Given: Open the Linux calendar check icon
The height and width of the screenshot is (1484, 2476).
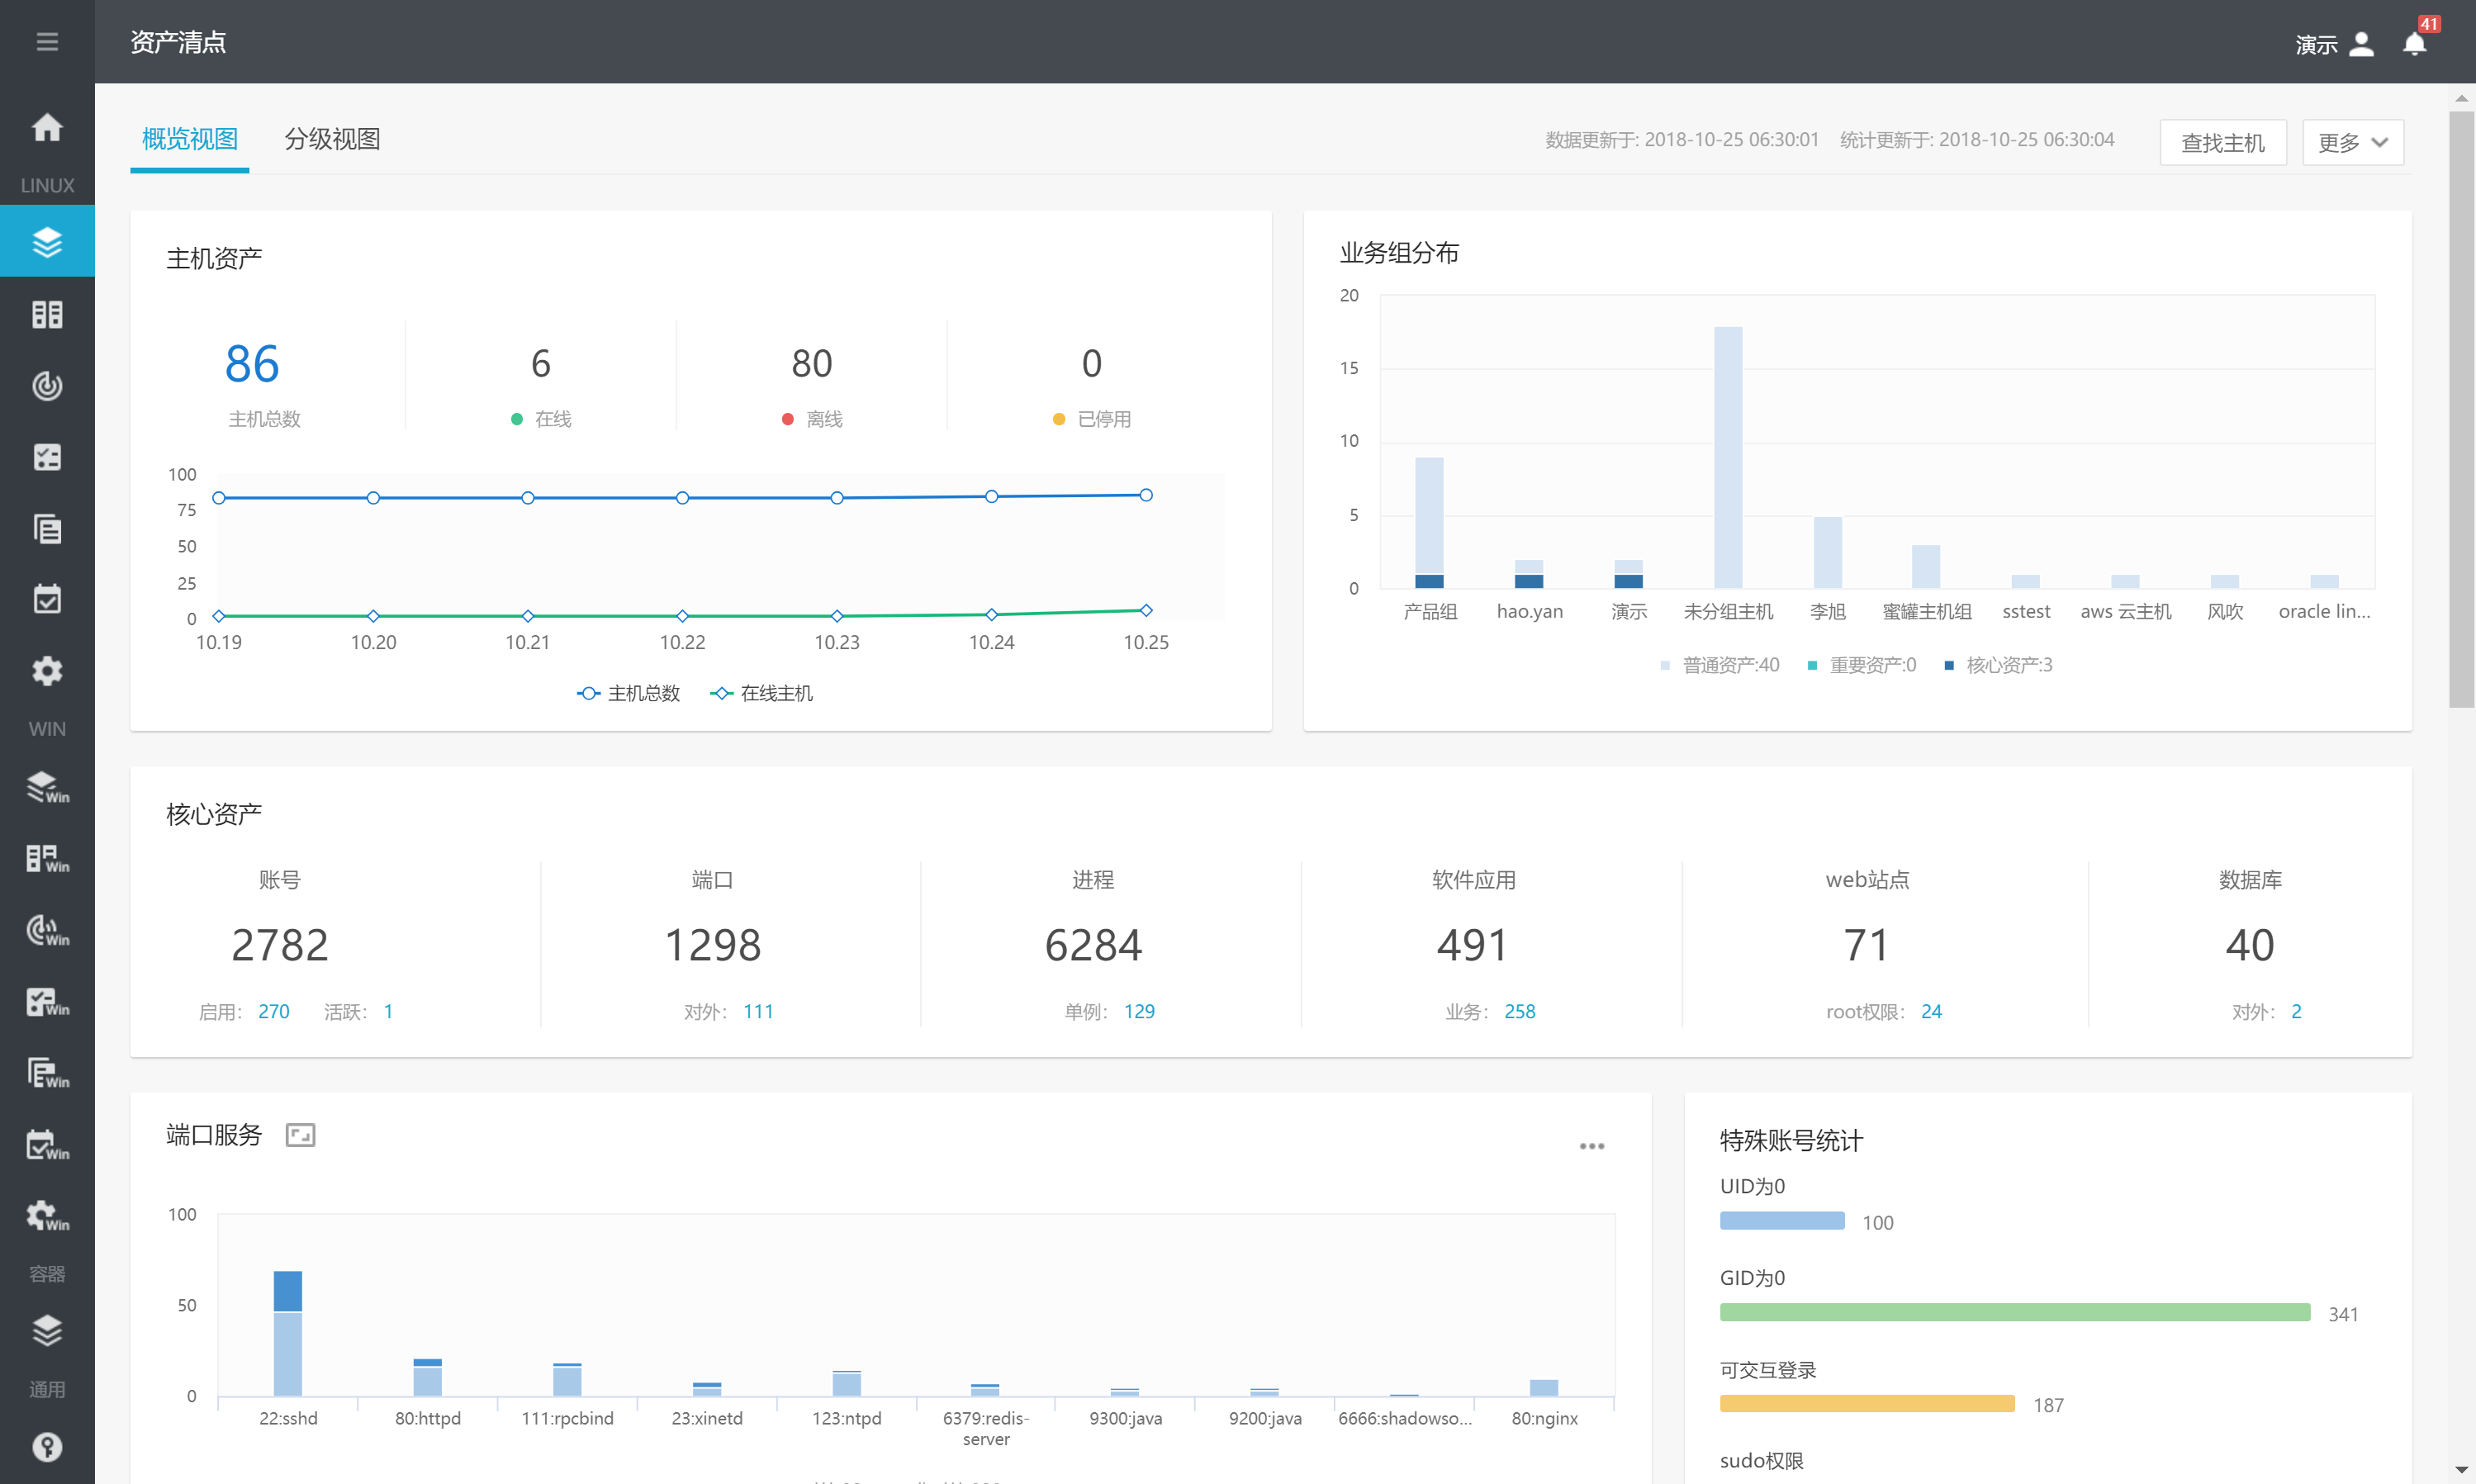Looking at the screenshot, I should pyautogui.click(x=47, y=600).
